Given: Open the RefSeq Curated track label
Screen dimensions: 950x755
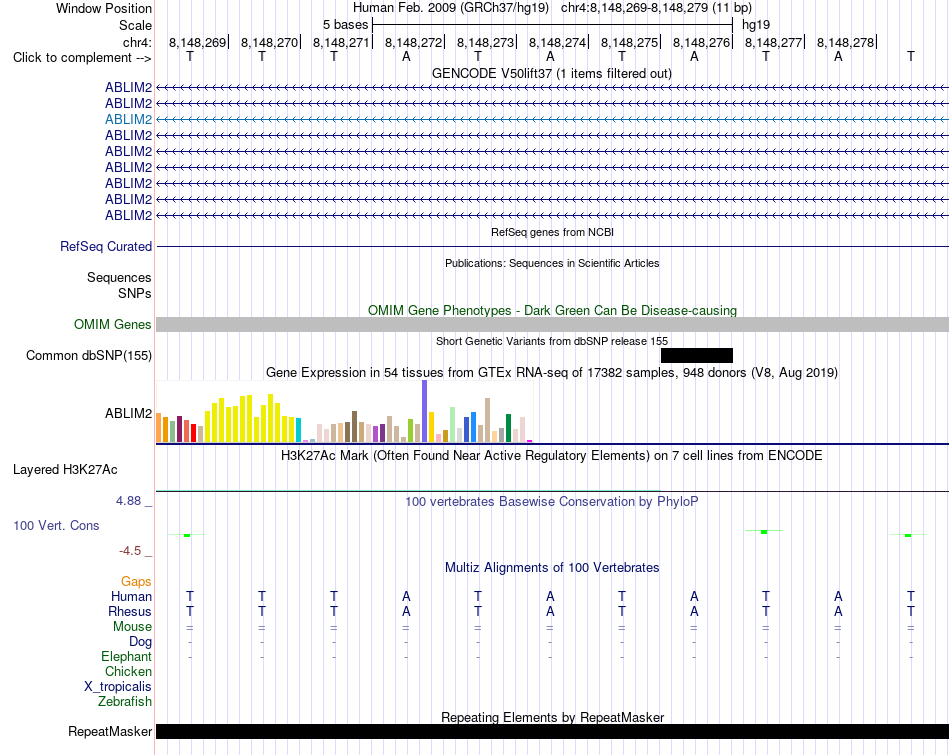Looking at the screenshot, I should coord(105,247).
